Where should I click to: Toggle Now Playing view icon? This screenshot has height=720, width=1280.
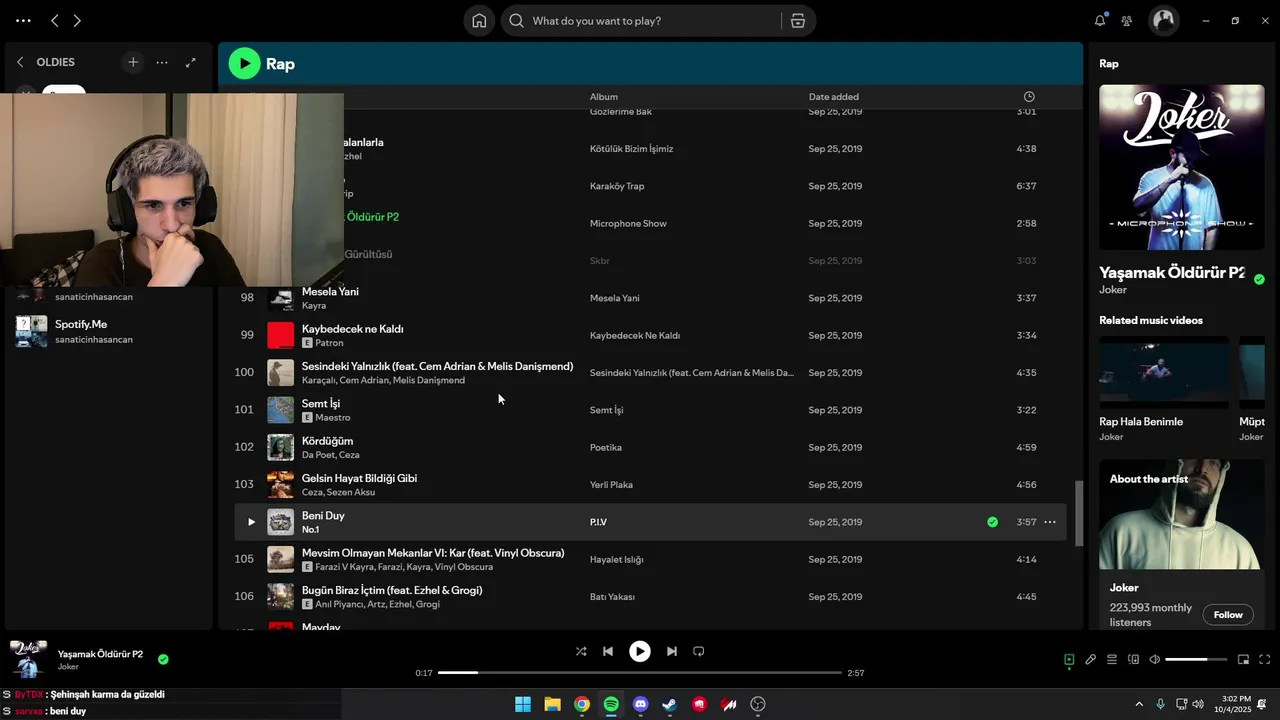click(x=1069, y=659)
